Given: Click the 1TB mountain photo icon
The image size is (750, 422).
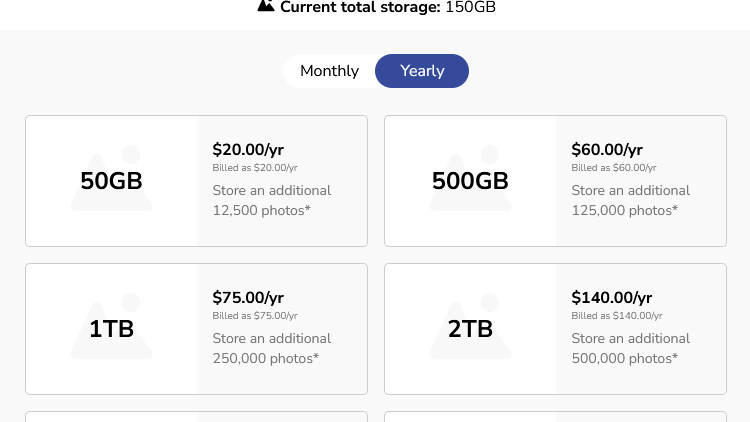Looking at the screenshot, I should tap(111, 326).
